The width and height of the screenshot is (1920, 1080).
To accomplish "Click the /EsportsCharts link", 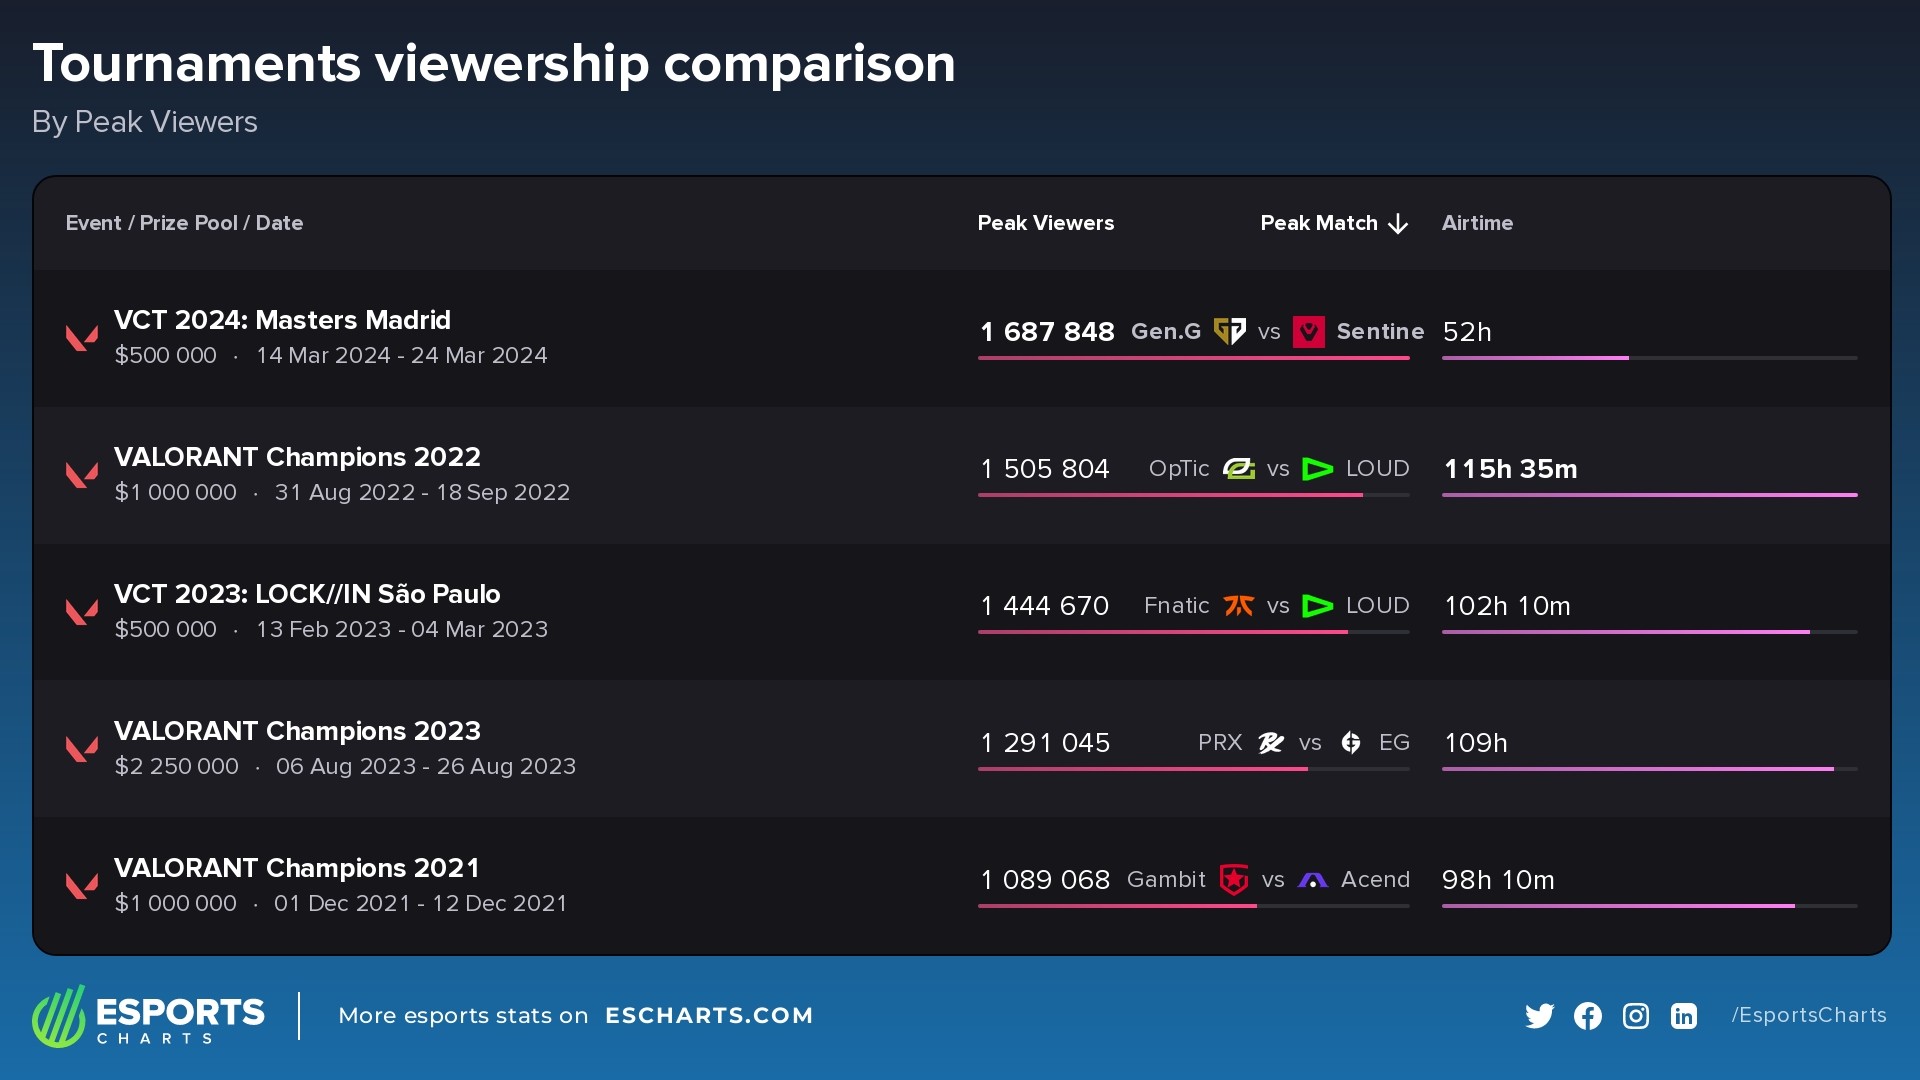I will (1808, 1014).
